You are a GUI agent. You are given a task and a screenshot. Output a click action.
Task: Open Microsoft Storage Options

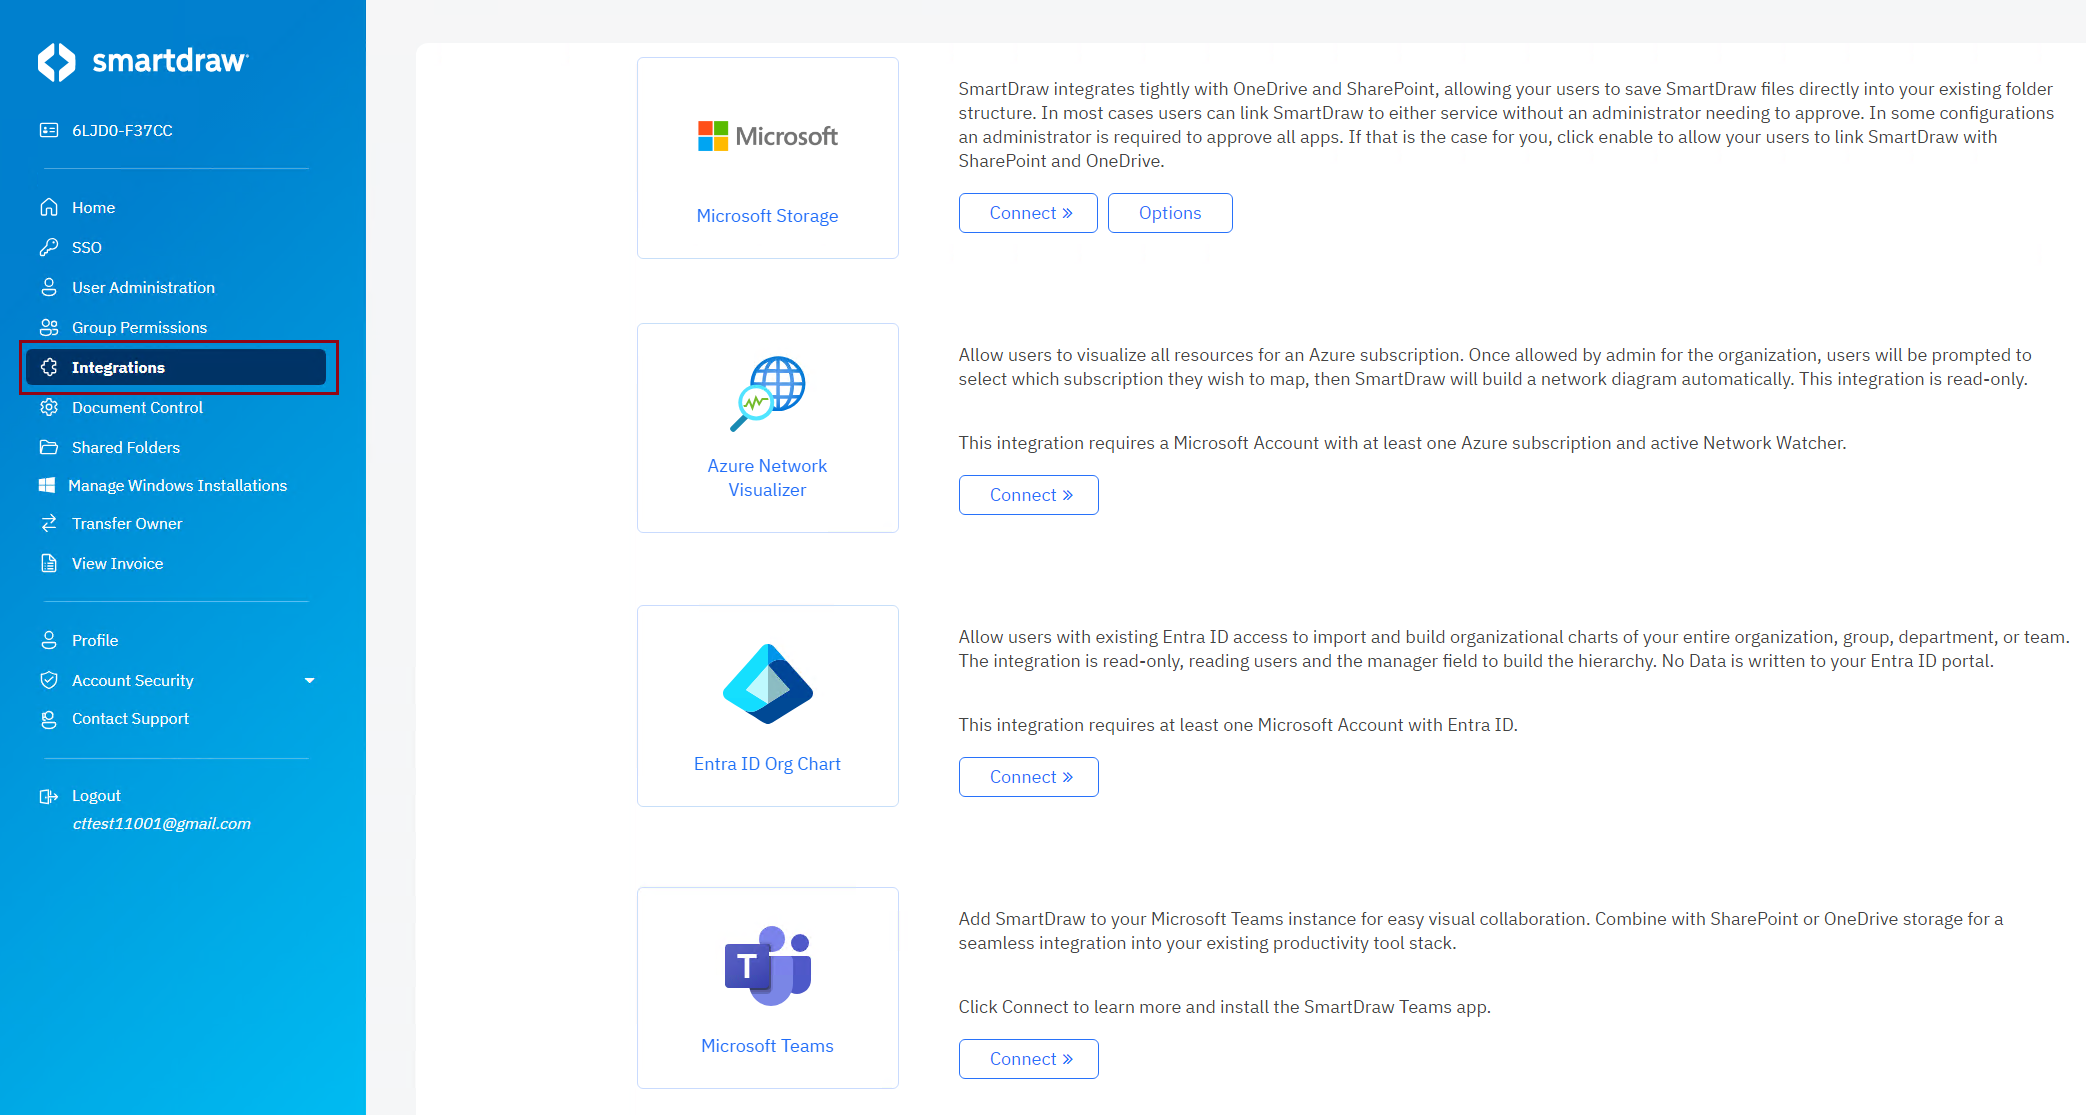1169,213
